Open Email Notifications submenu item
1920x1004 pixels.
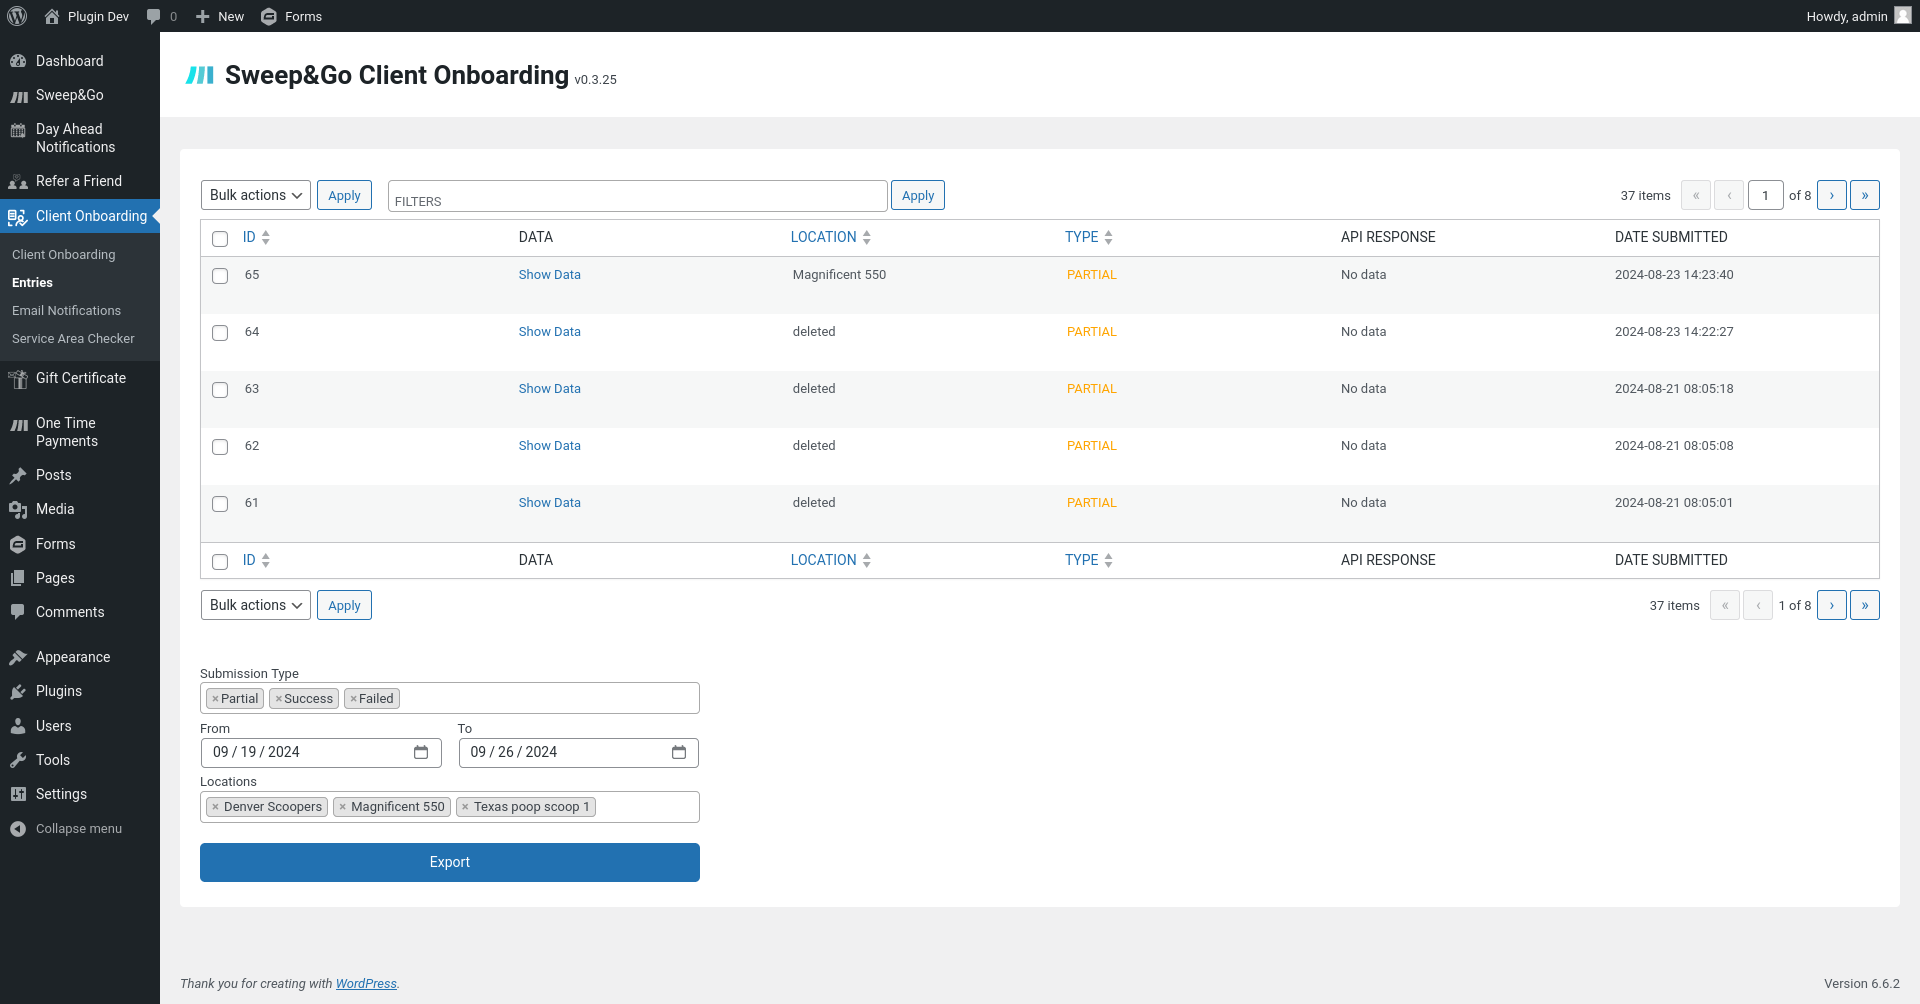(x=66, y=311)
